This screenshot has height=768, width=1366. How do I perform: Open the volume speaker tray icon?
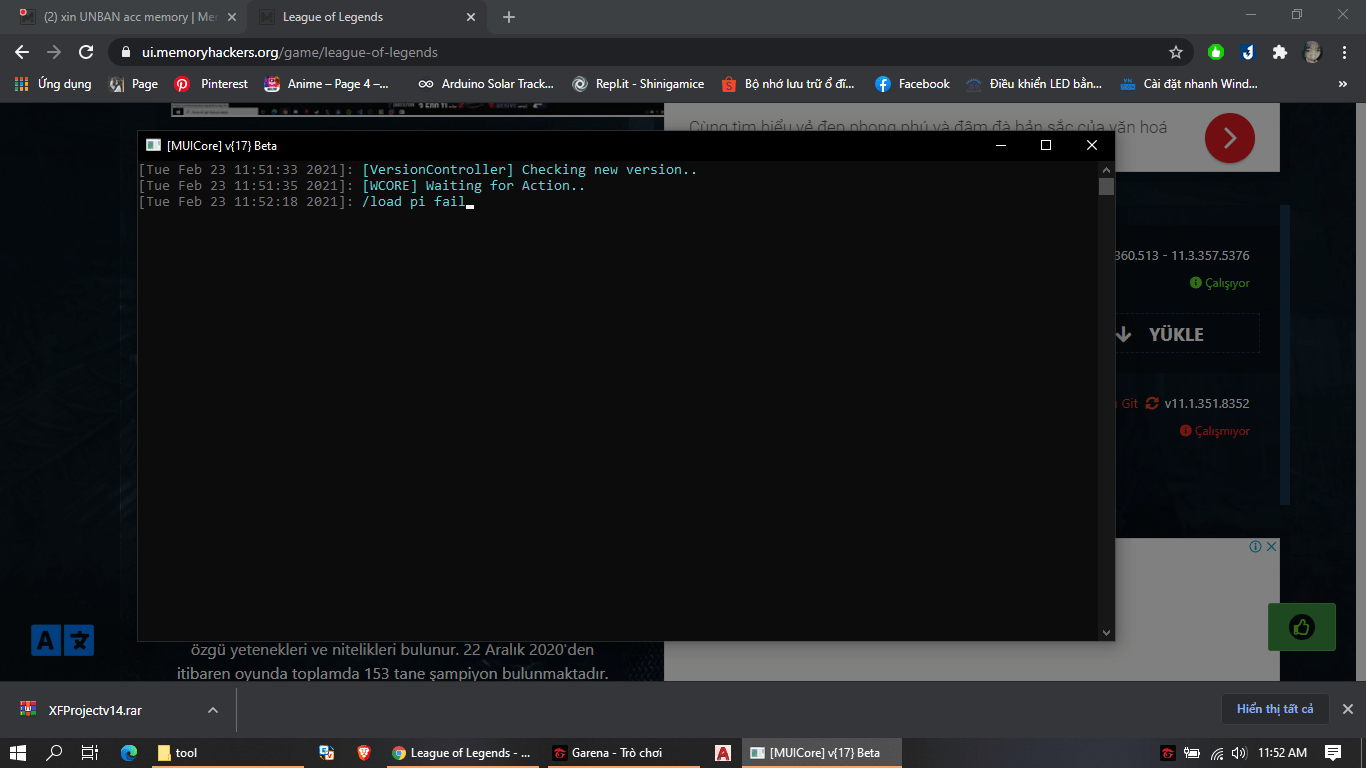click(x=1240, y=752)
